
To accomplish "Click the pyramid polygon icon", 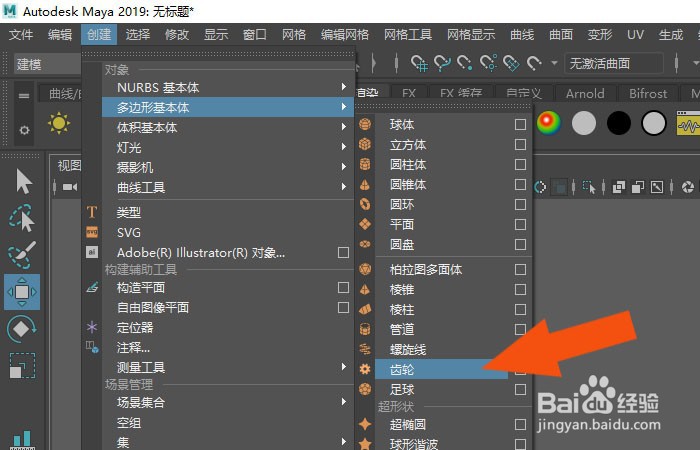I will pos(365,289).
